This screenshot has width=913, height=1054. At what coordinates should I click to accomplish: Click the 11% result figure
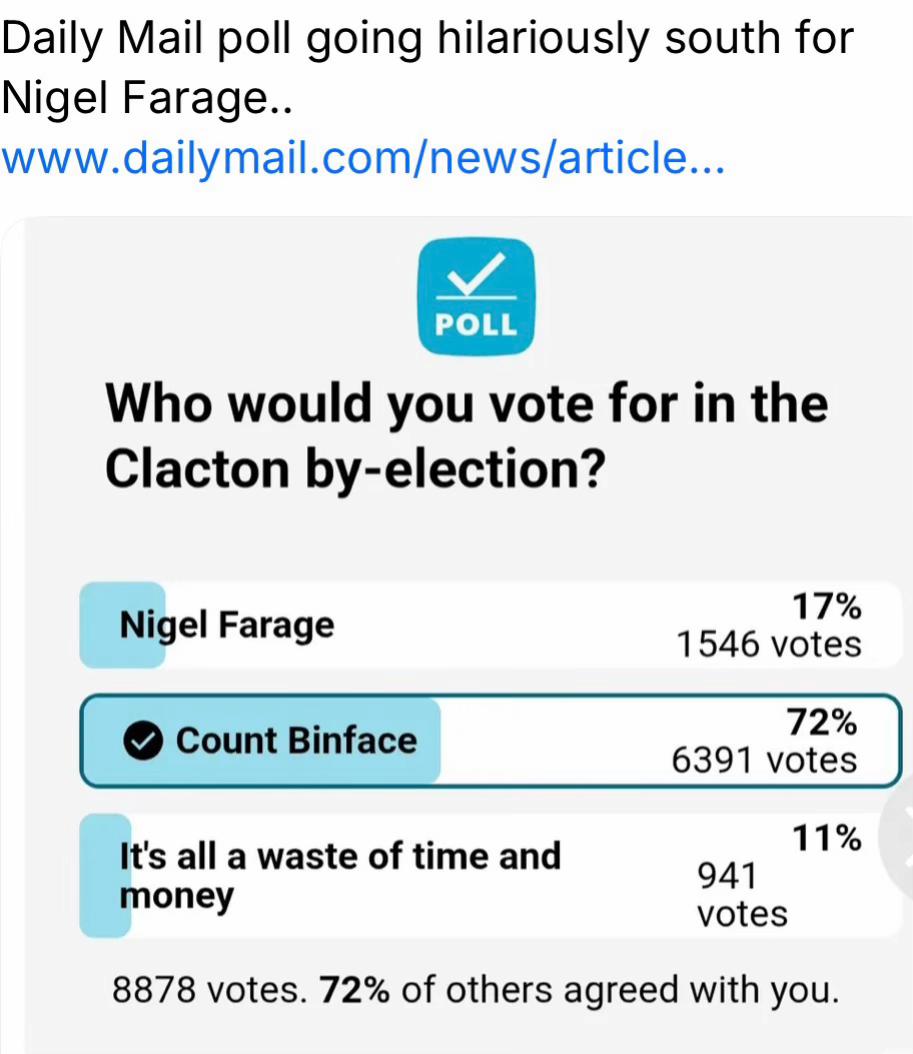coord(826,838)
